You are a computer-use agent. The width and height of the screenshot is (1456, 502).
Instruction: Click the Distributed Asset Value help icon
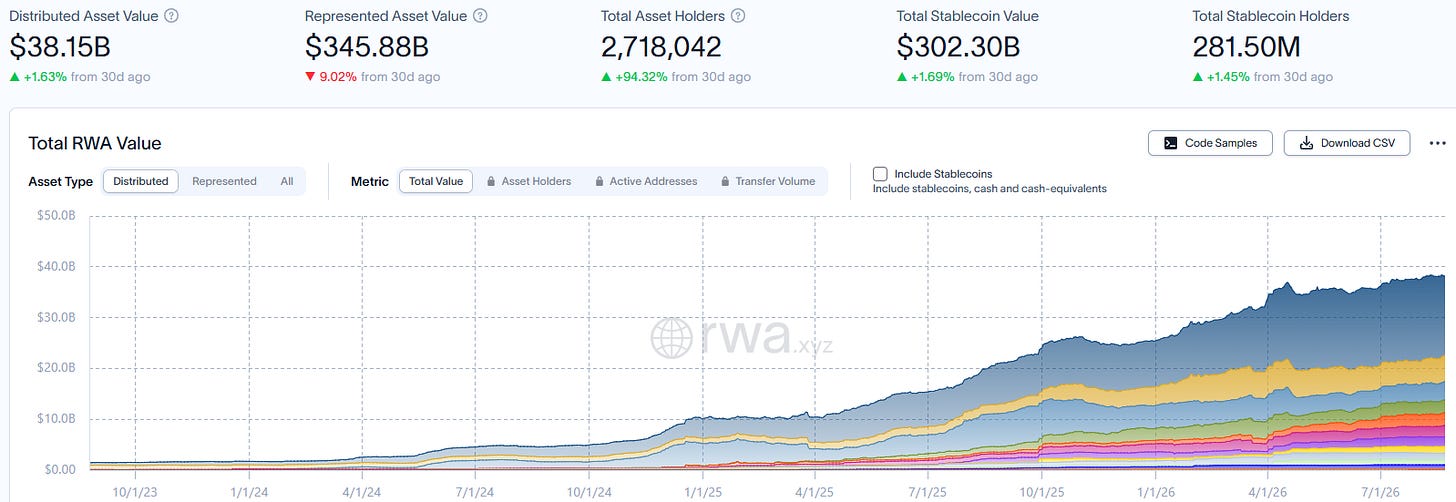[171, 16]
